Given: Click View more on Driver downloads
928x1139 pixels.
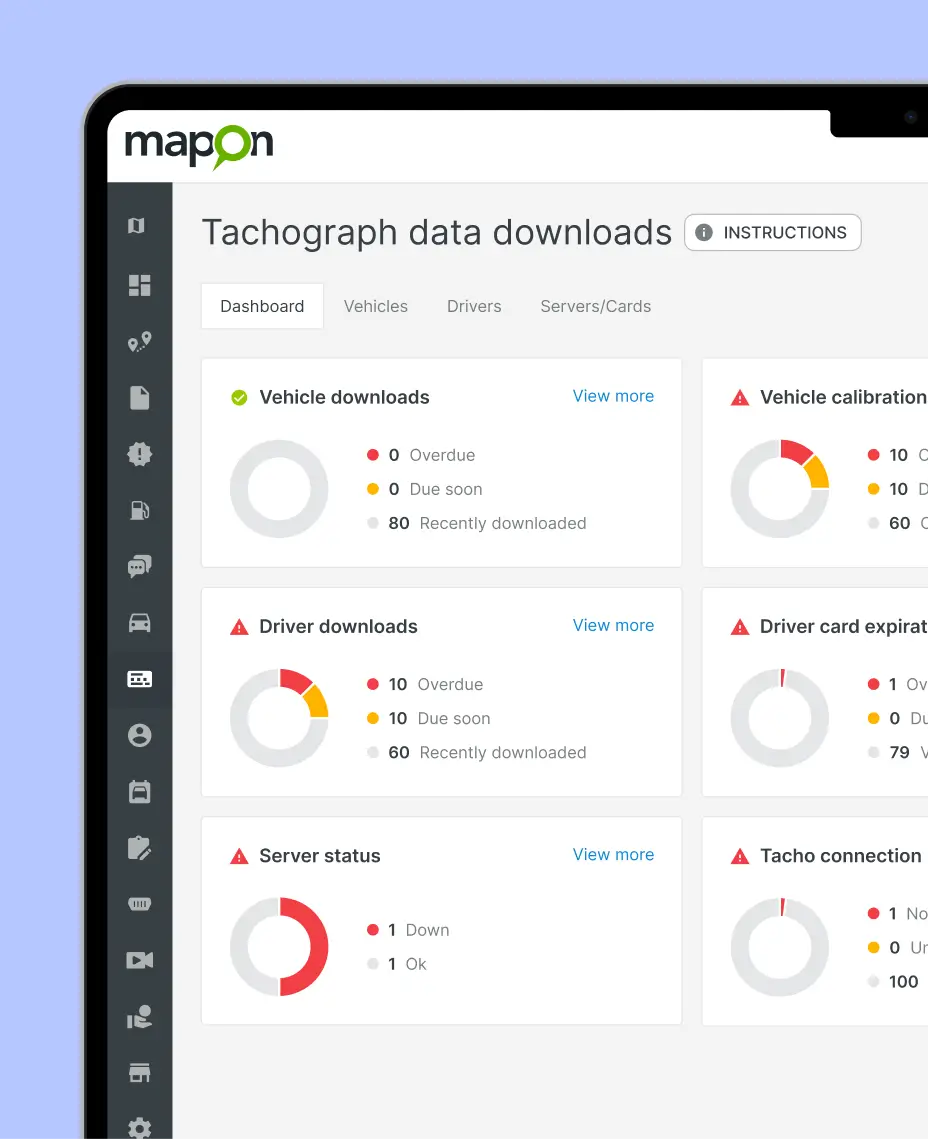Looking at the screenshot, I should pos(613,625).
